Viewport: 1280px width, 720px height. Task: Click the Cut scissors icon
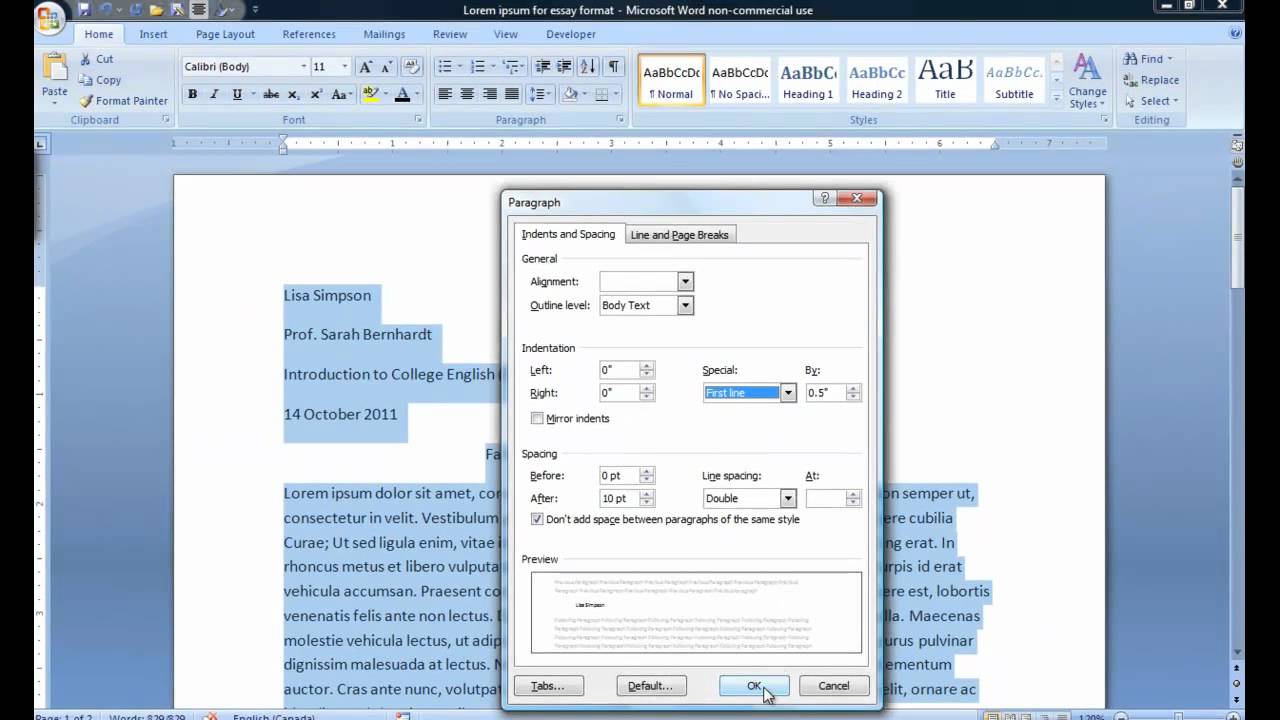pyautogui.click(x=86, y=60)
